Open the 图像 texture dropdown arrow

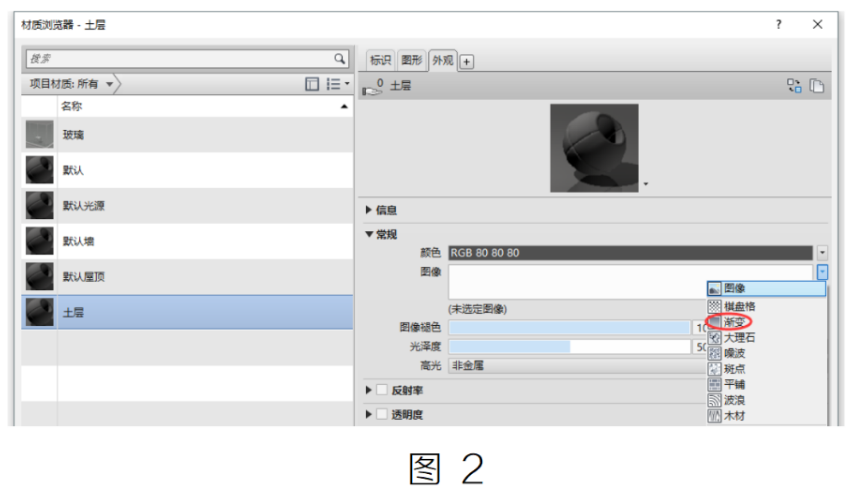(x=822, y=272)
